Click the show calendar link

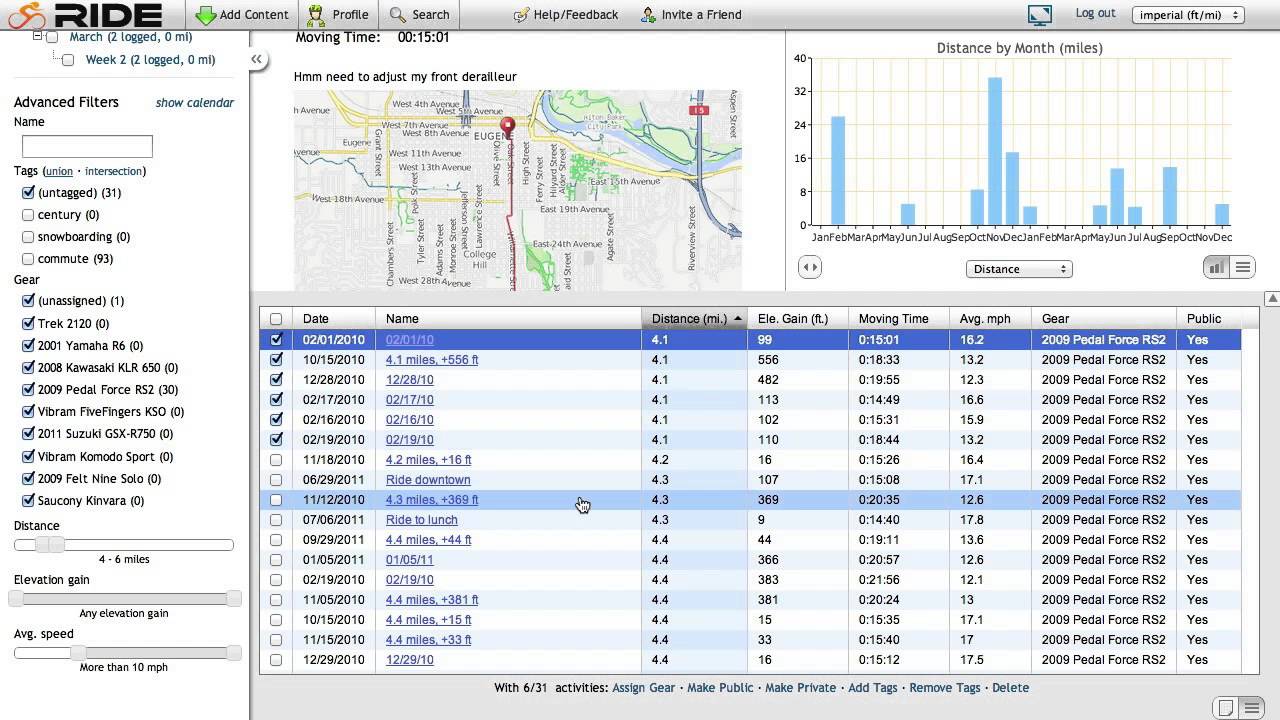(x=195, y=102)
